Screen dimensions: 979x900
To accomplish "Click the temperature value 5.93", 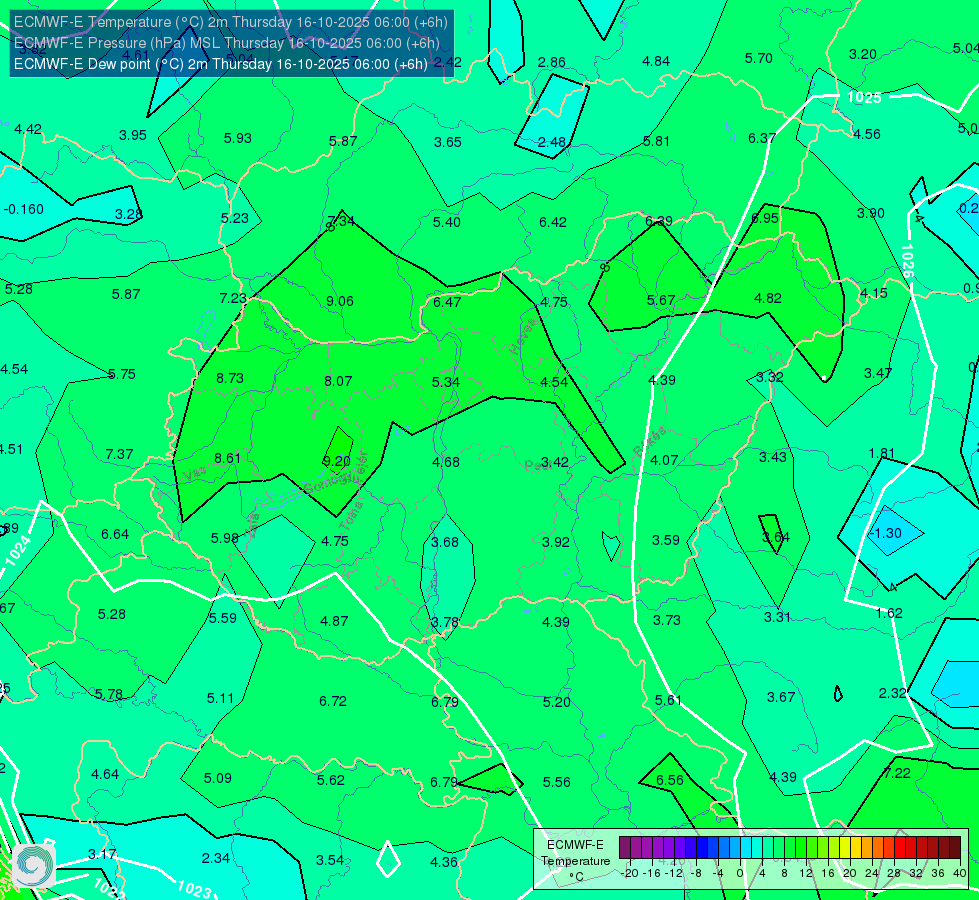I will coord(237,138).
